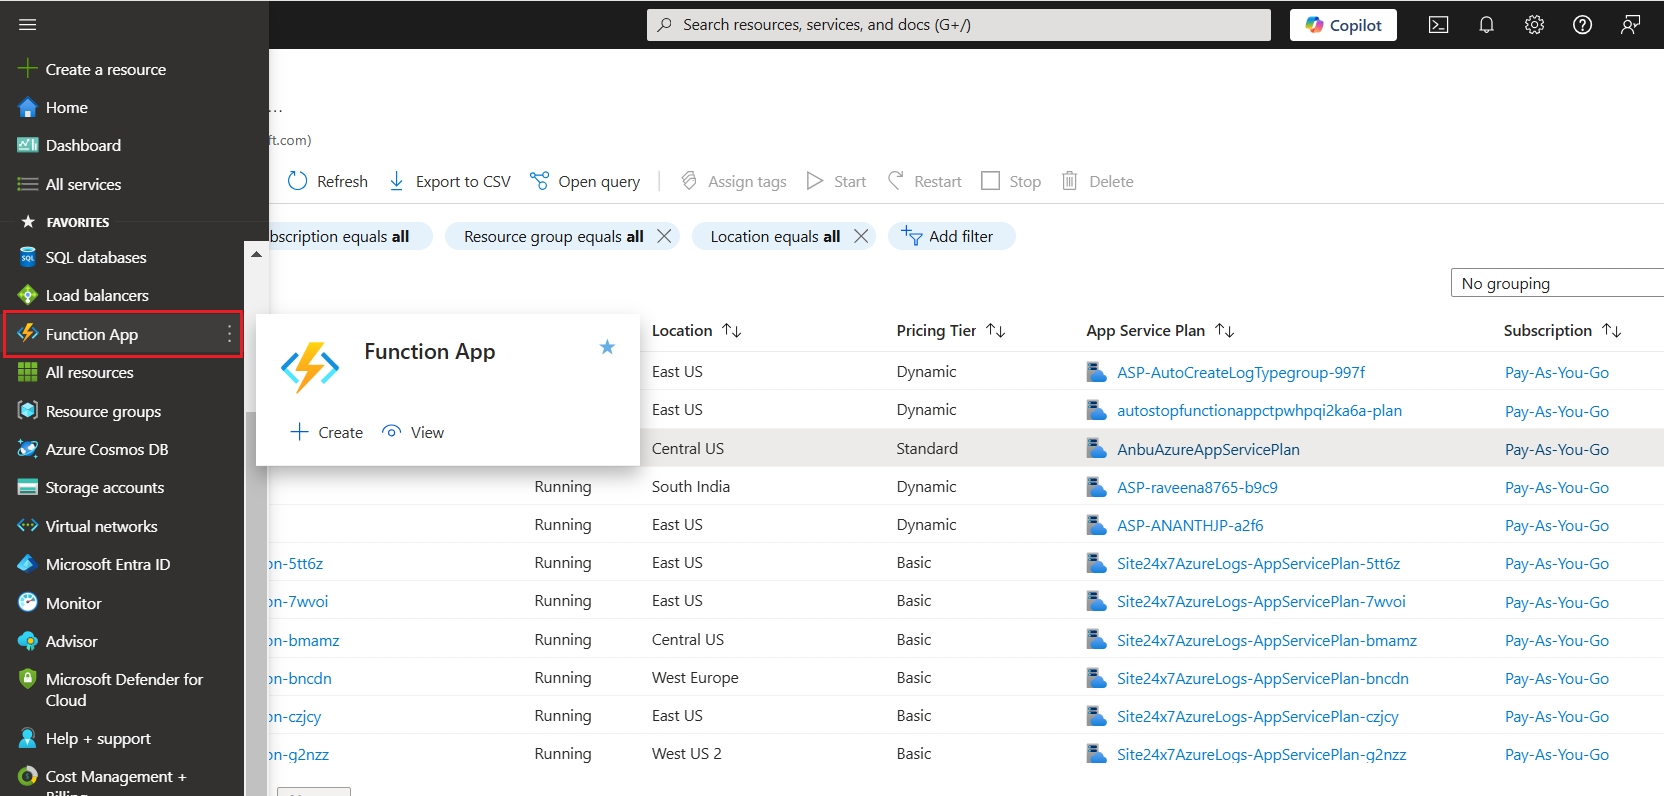Open Function App more options ellipsis

229,334
